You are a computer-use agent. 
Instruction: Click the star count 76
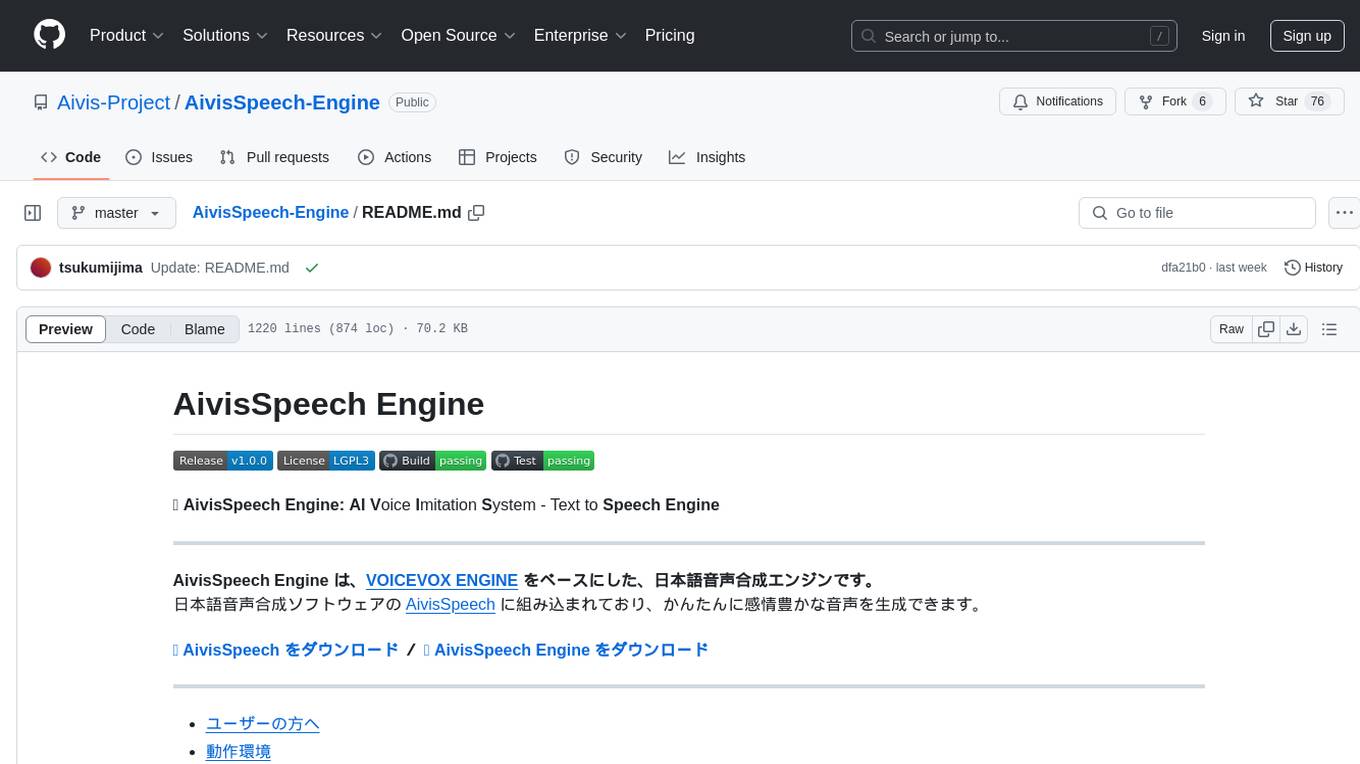1318,101
